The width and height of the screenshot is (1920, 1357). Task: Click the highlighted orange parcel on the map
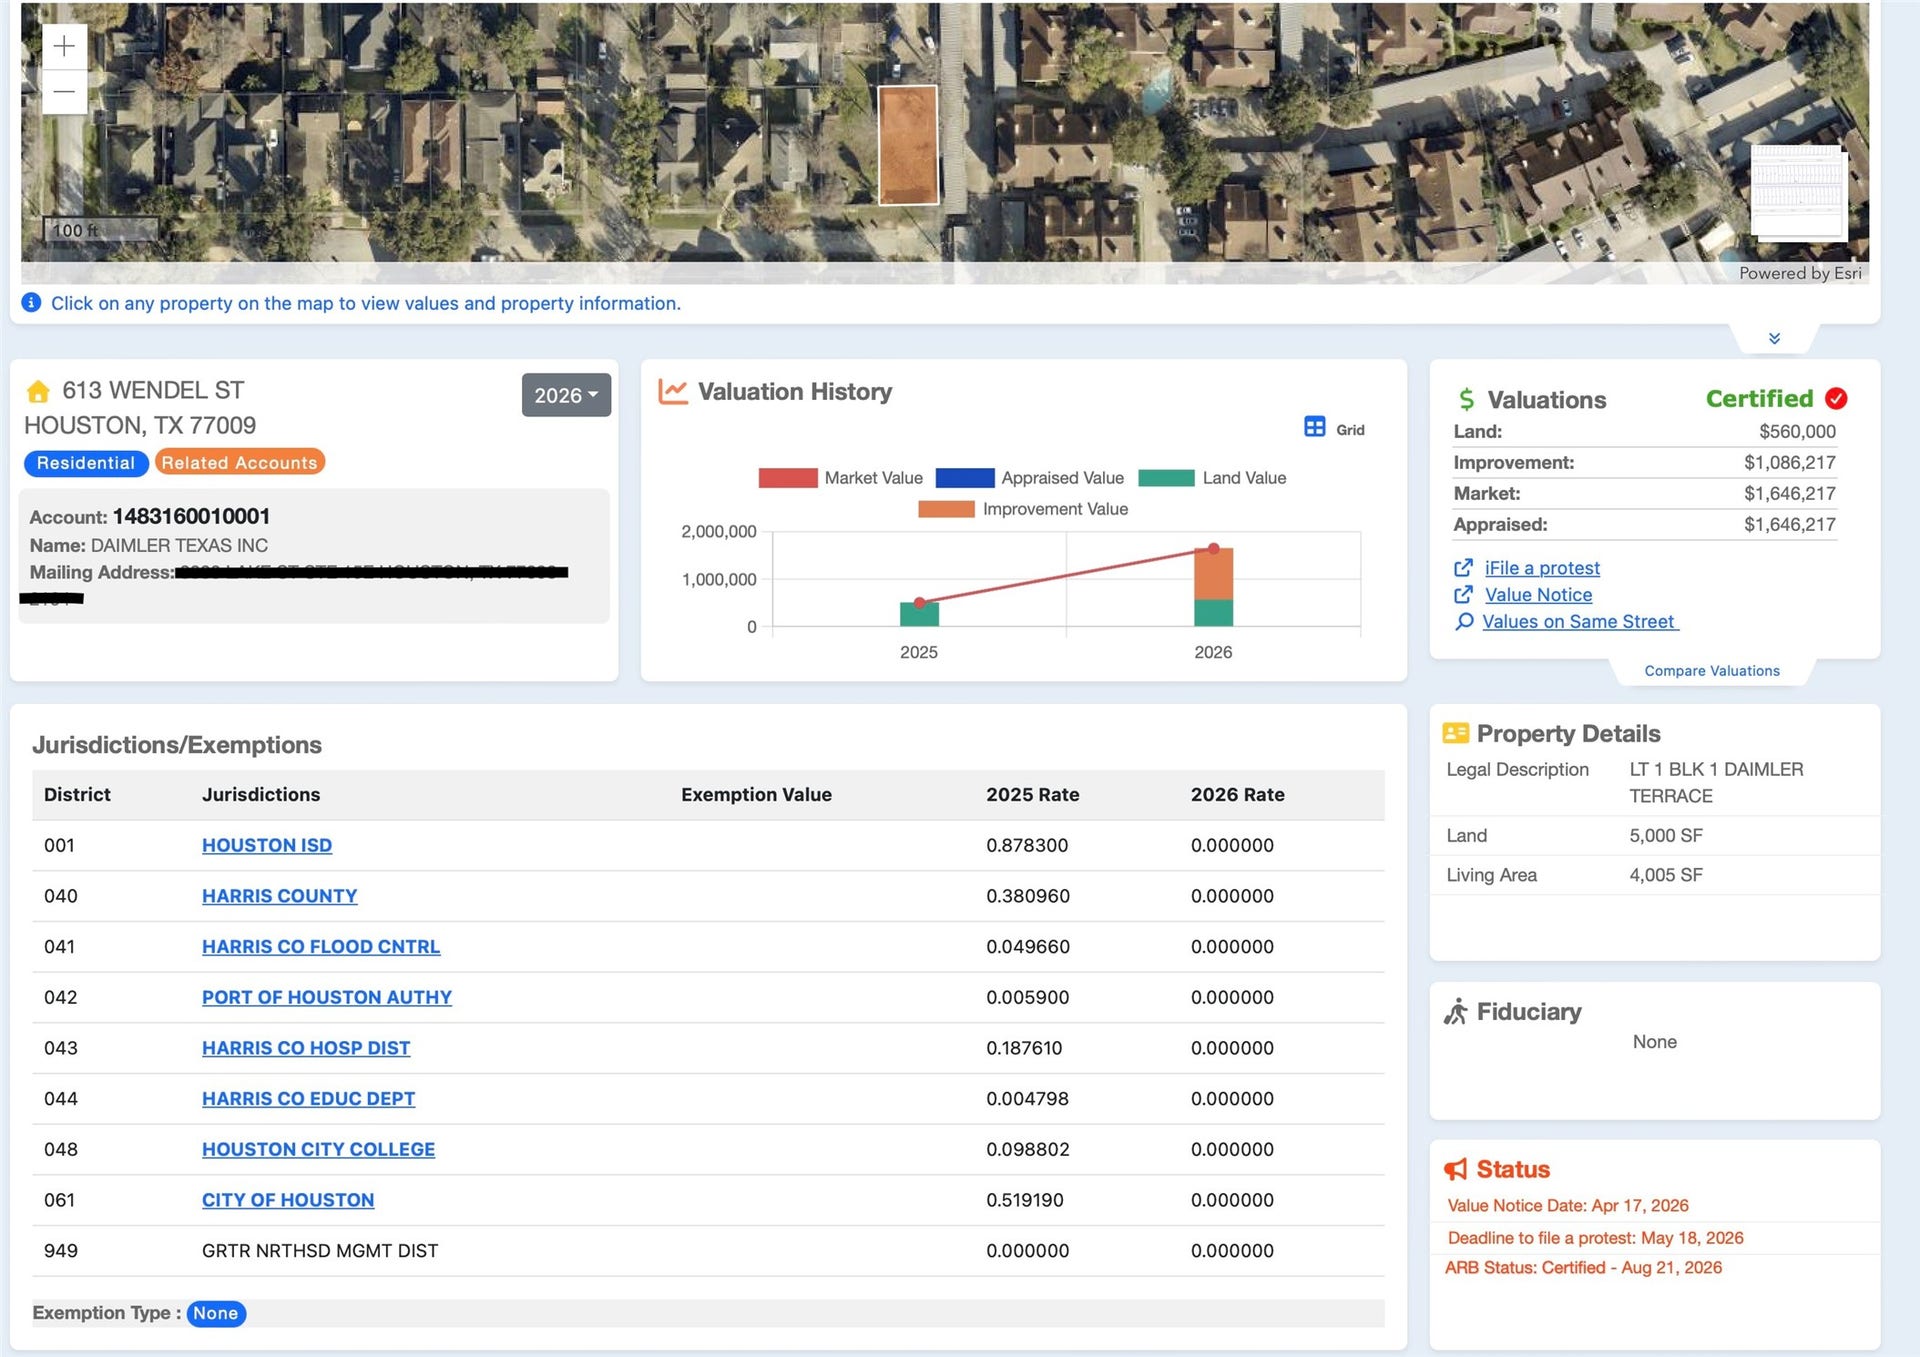tap(908, 145)
